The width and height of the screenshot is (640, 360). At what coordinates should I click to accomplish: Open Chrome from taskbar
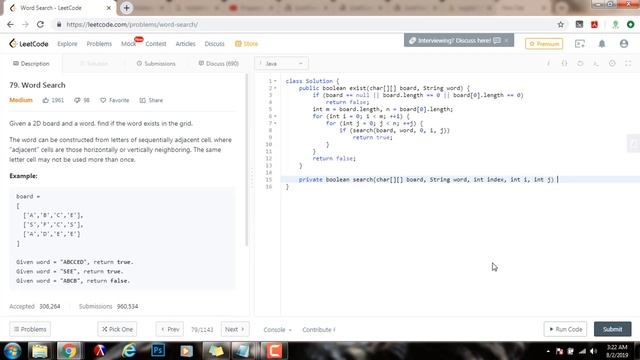point(69,351)
